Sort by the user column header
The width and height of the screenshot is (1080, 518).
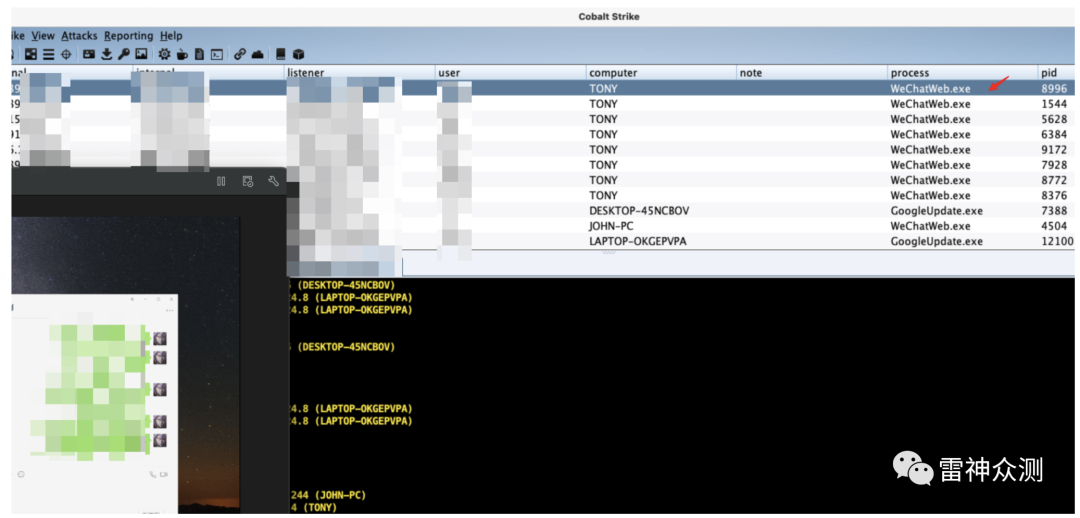[x=510, y=72]
